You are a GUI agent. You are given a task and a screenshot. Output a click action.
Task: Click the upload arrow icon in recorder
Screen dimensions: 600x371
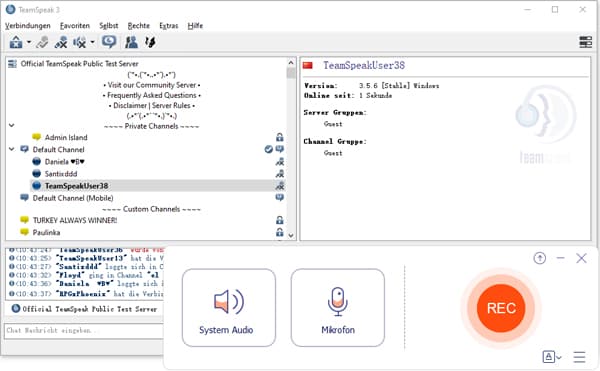click(540, 258)
